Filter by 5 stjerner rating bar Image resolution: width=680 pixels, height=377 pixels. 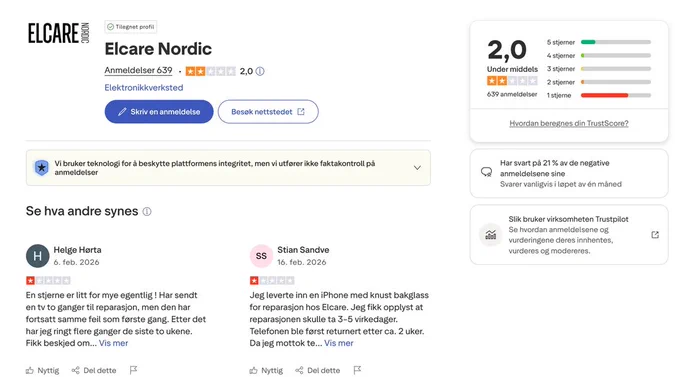coord(599,42)
